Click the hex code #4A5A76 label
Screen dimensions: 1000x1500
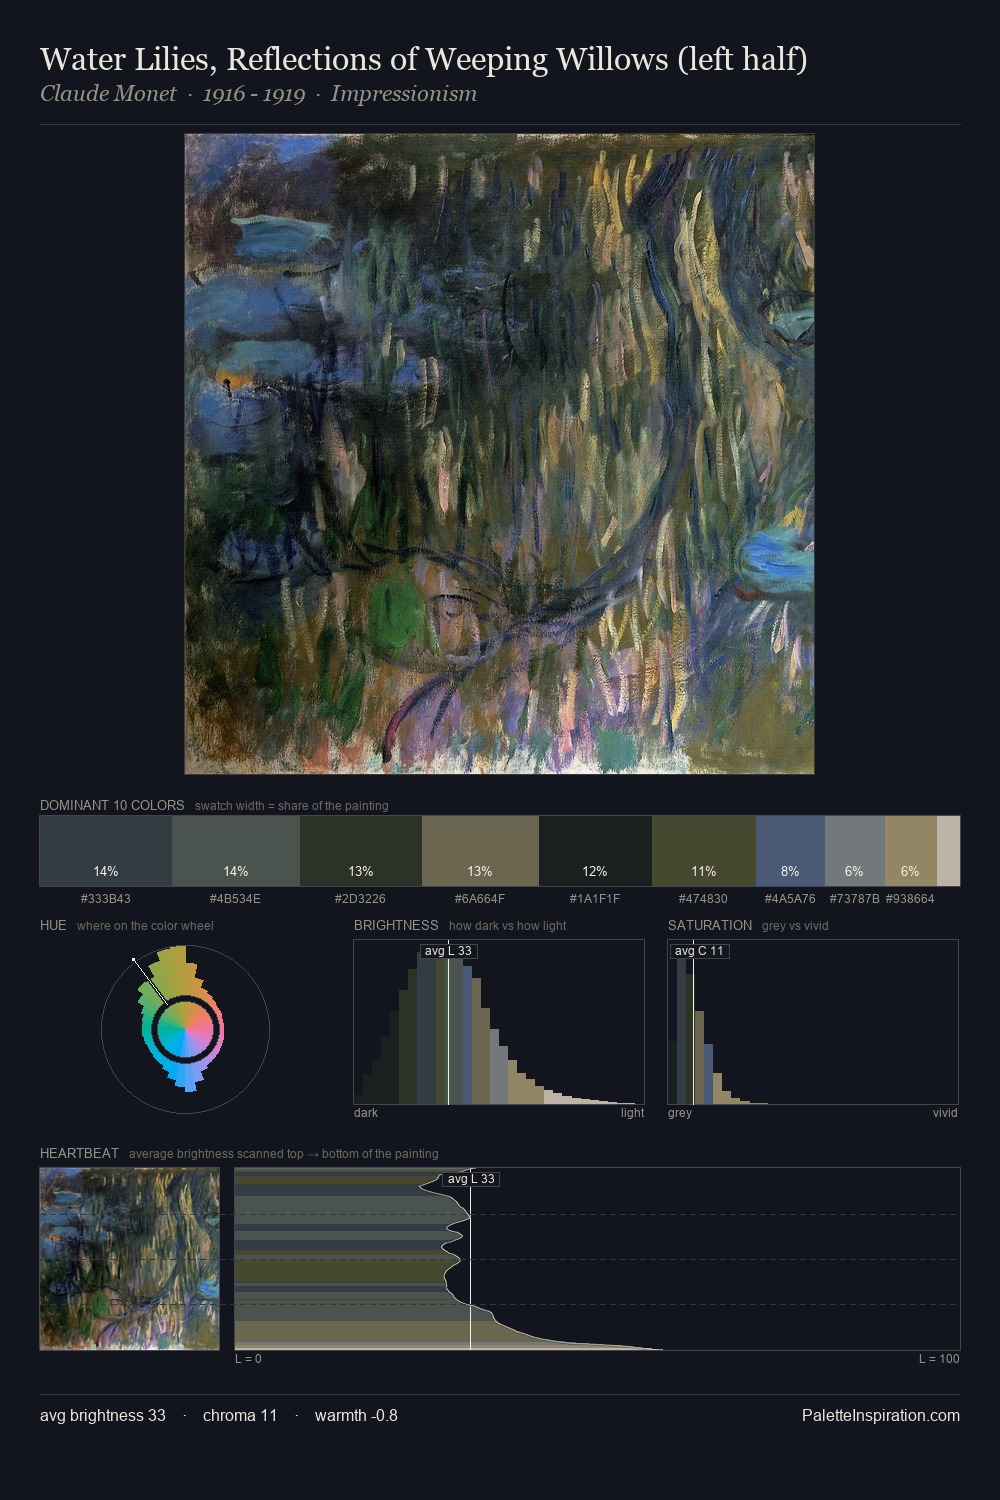click(x=790, y=899)
